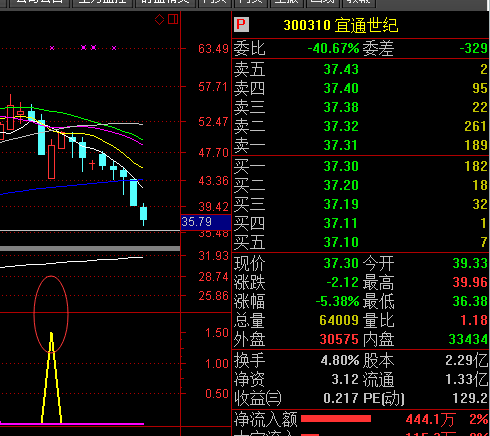Click the 外盘 value 30575
This screenshot has height=436, width=490.
click(x=339, y=339)
